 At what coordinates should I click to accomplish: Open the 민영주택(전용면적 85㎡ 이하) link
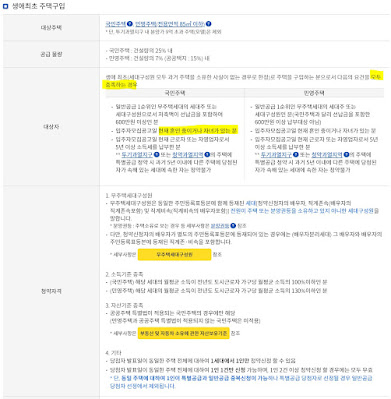[170, 24]
